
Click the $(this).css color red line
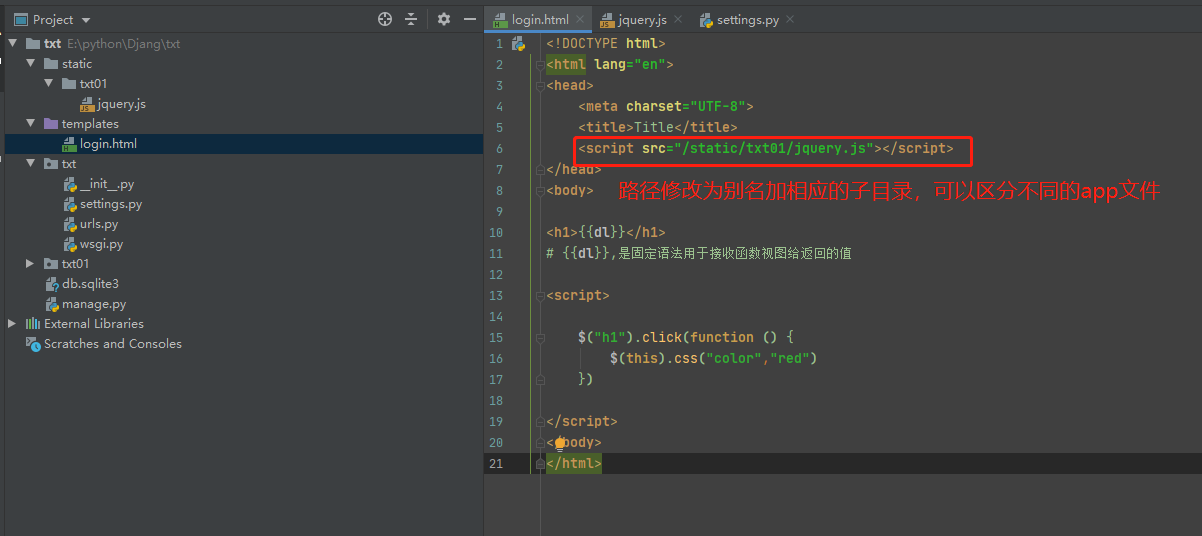click(713, 358)
